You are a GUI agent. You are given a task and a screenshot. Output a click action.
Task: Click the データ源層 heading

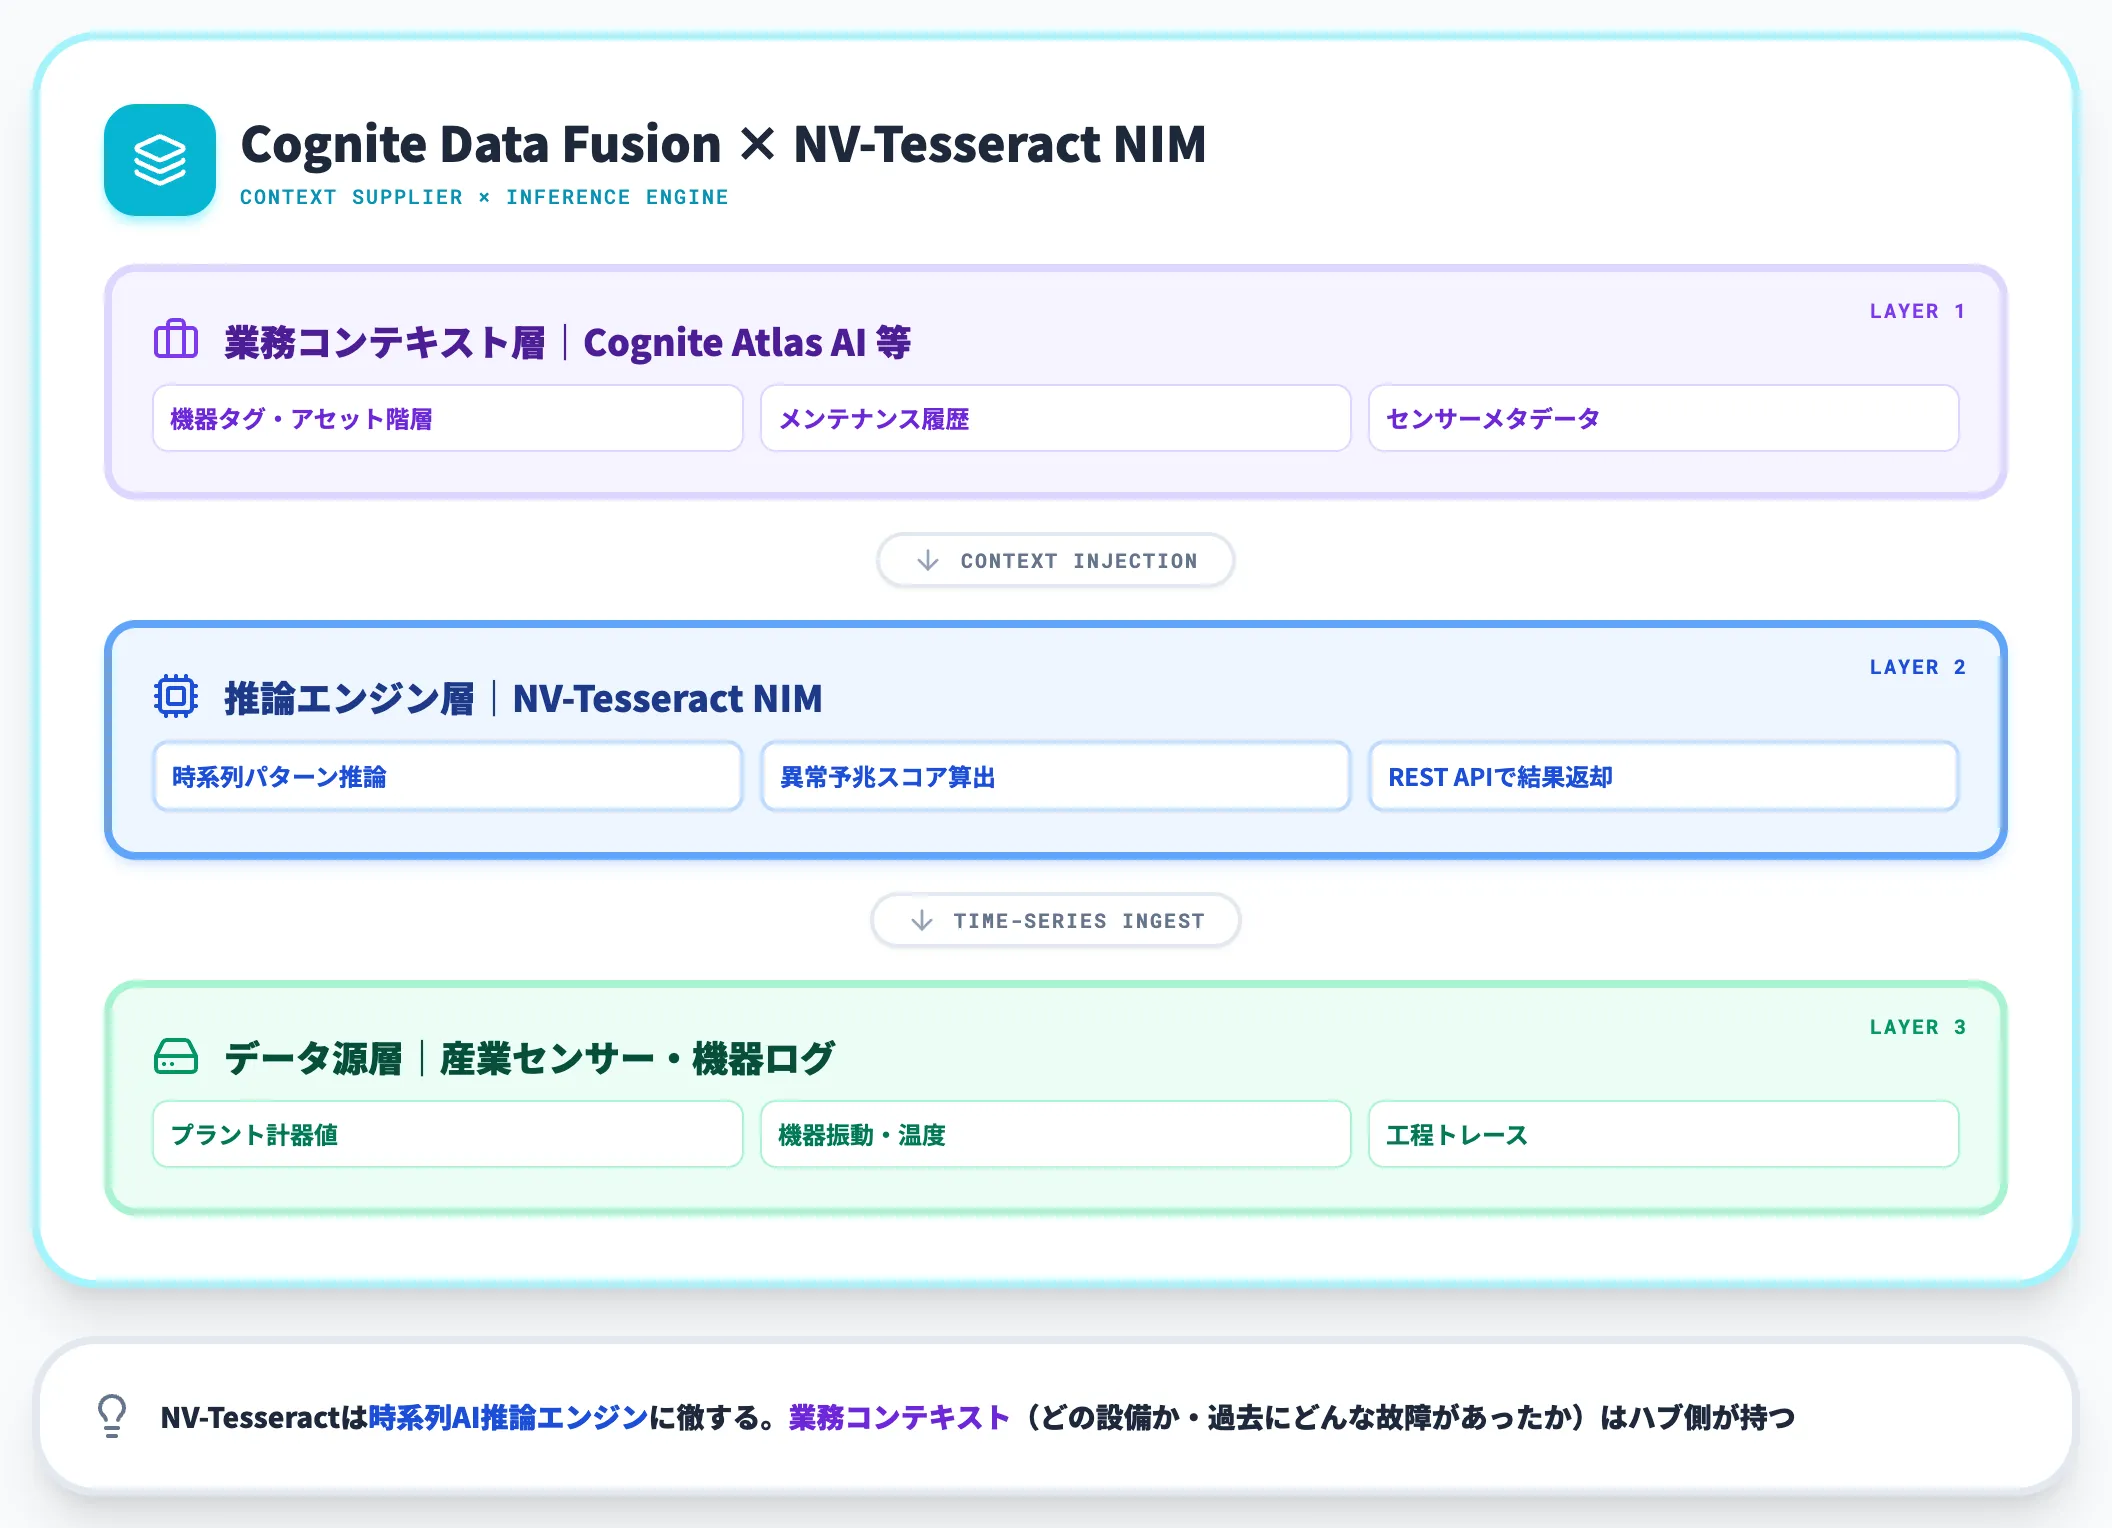tap(313, 1058)
